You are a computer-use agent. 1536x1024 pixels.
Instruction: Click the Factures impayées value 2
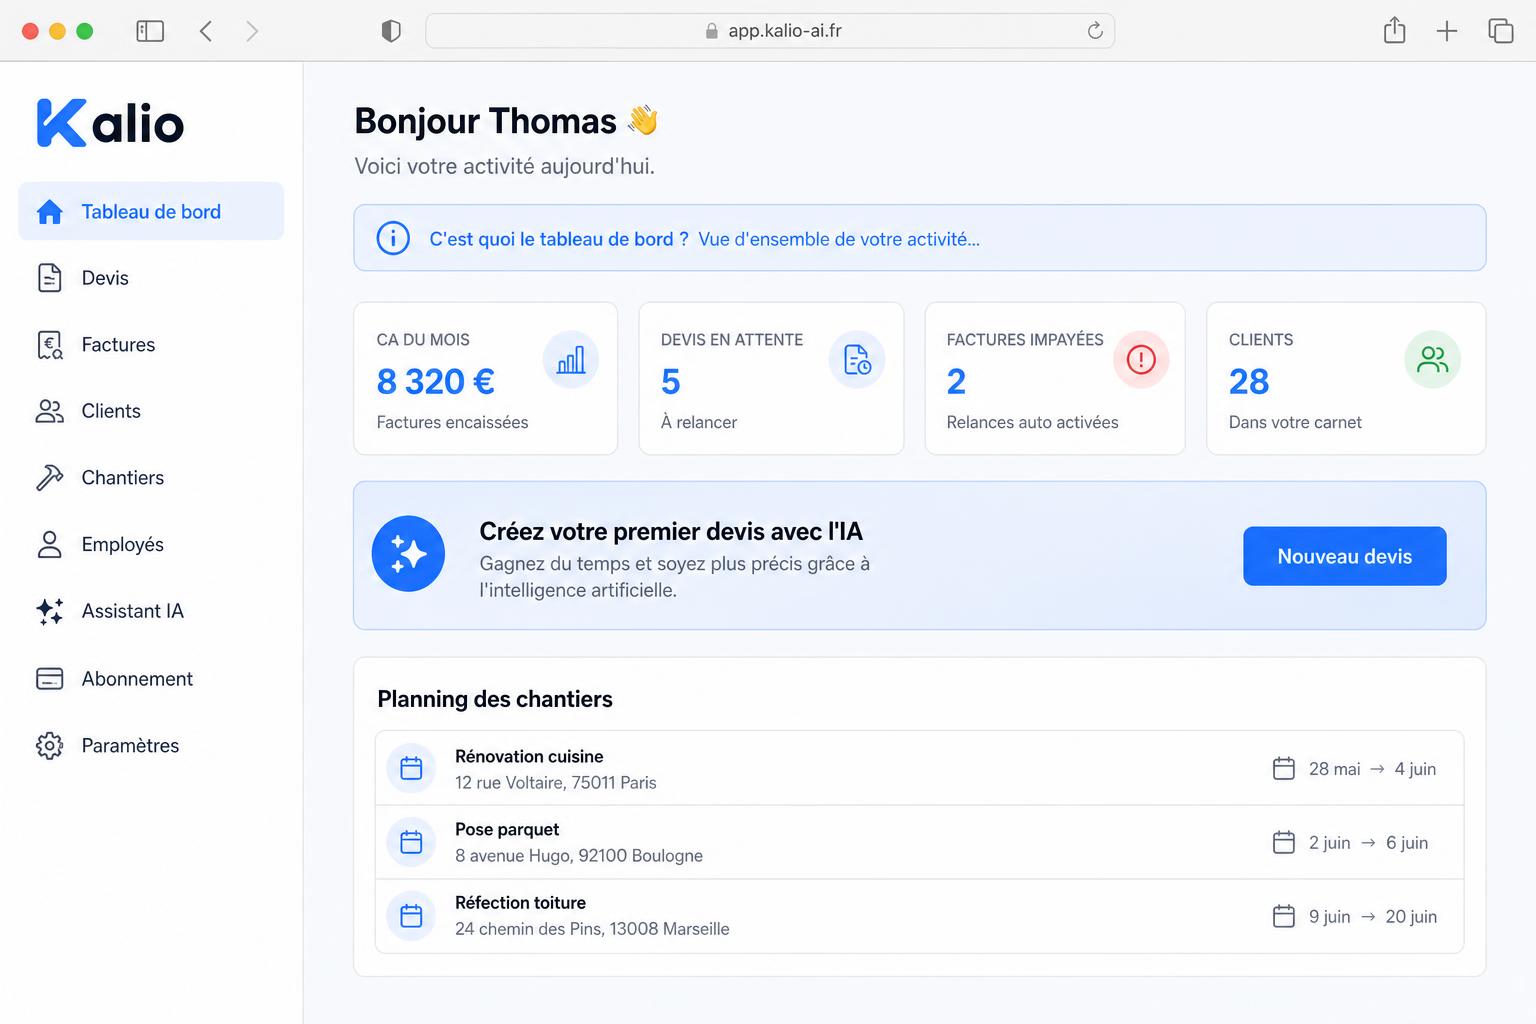tap(956, 381)
